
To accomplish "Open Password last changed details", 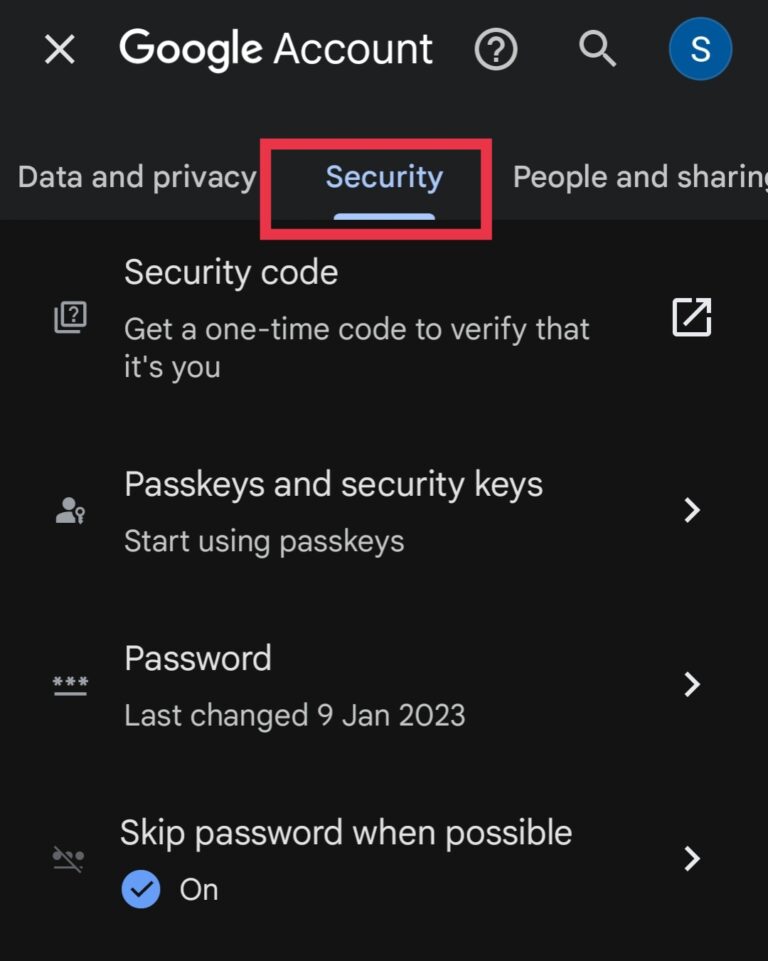I will [x=294, y=715].
